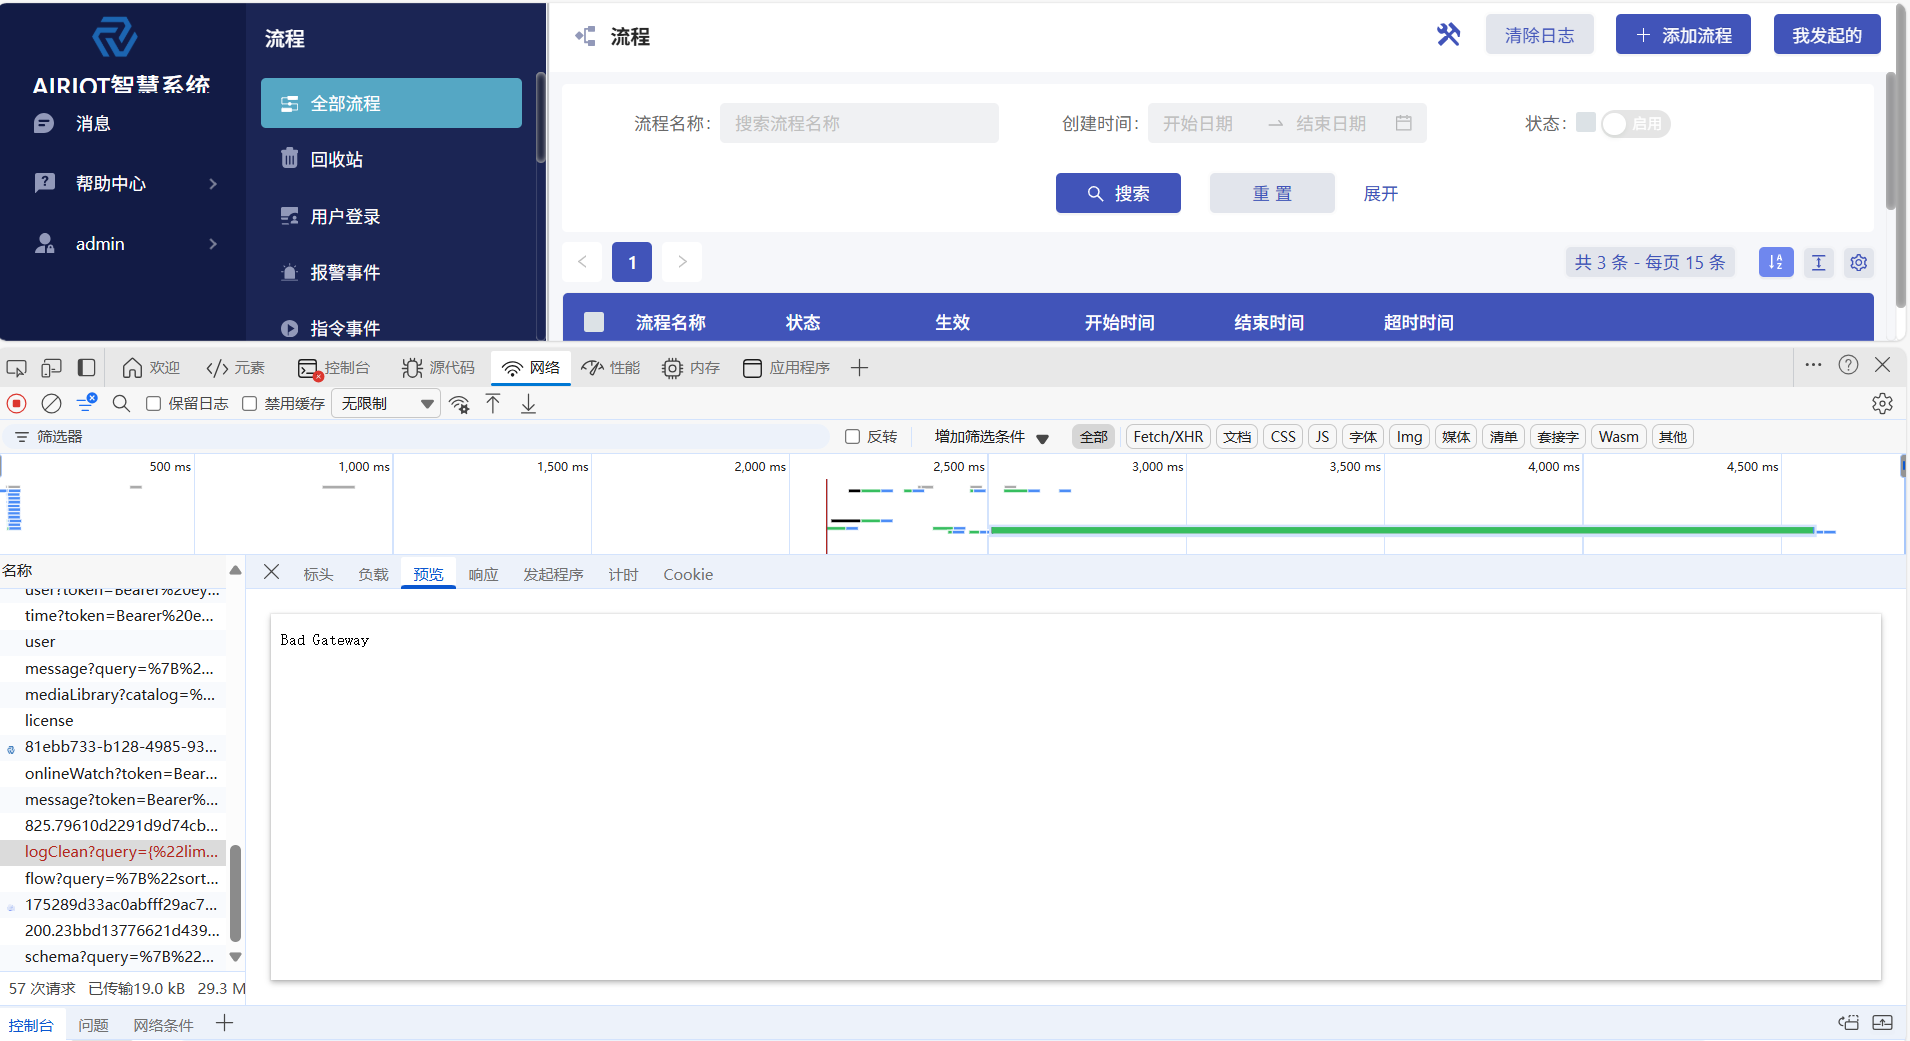Viewport: 1910px width, 1041px height.
Task: Toggle the device emulation toolbar icon
Action: tap(51, 368)
